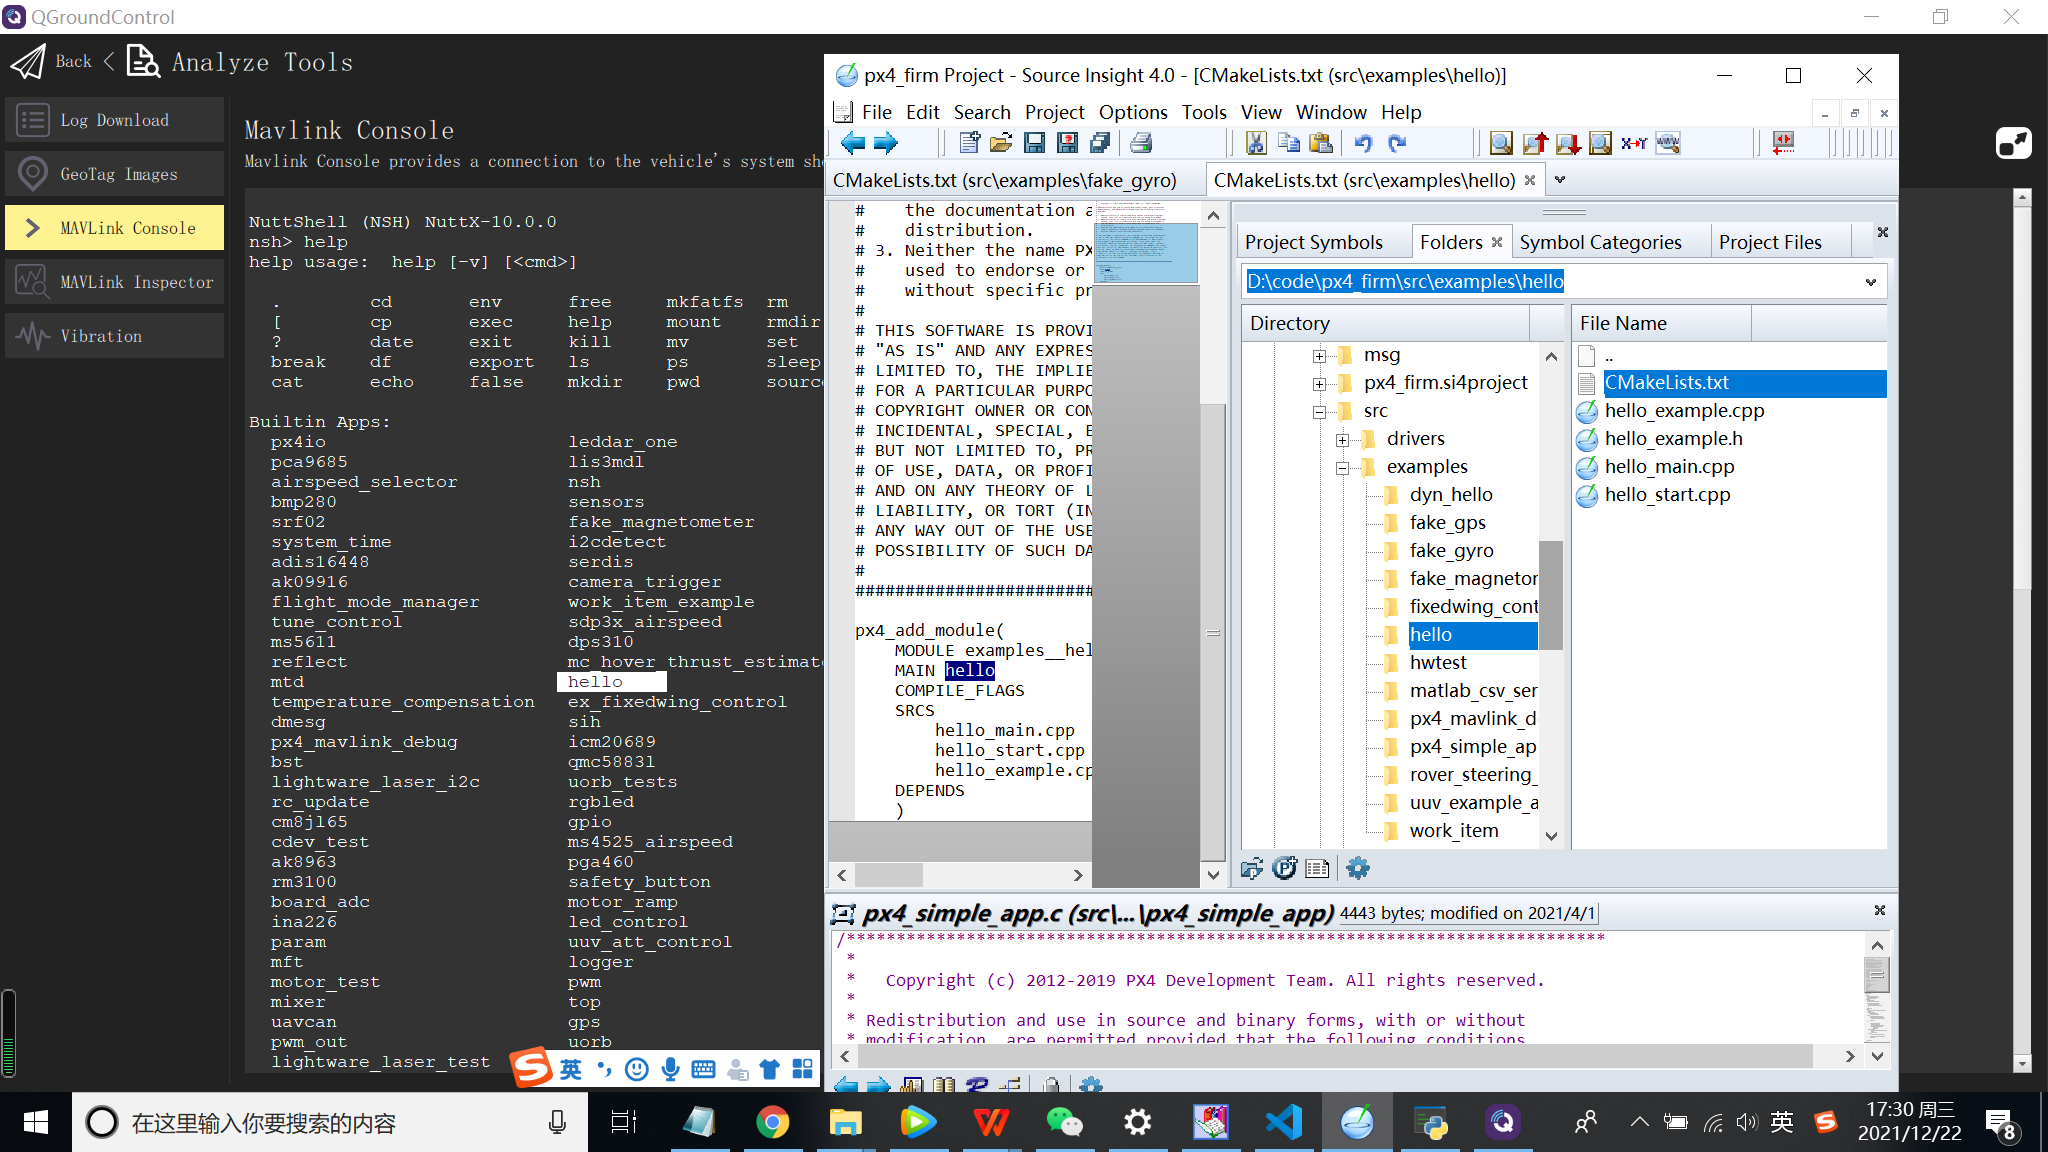Open the Search menu
Viewport: 2048px width, 1152px height.
tap(981, 112)
